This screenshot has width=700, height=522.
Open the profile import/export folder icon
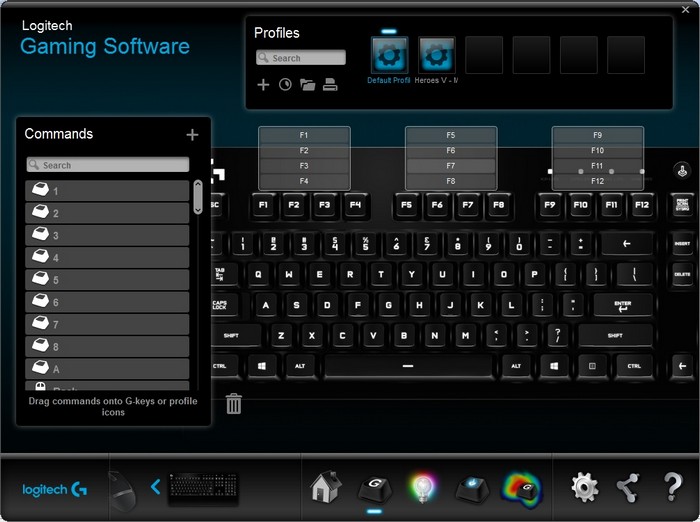[x=308, y=85]
